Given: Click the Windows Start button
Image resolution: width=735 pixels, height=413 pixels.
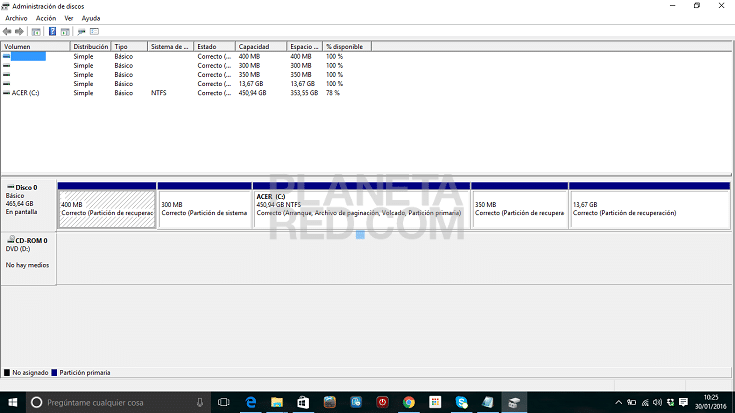Looking at the screenshot, I should click(12, 402).
